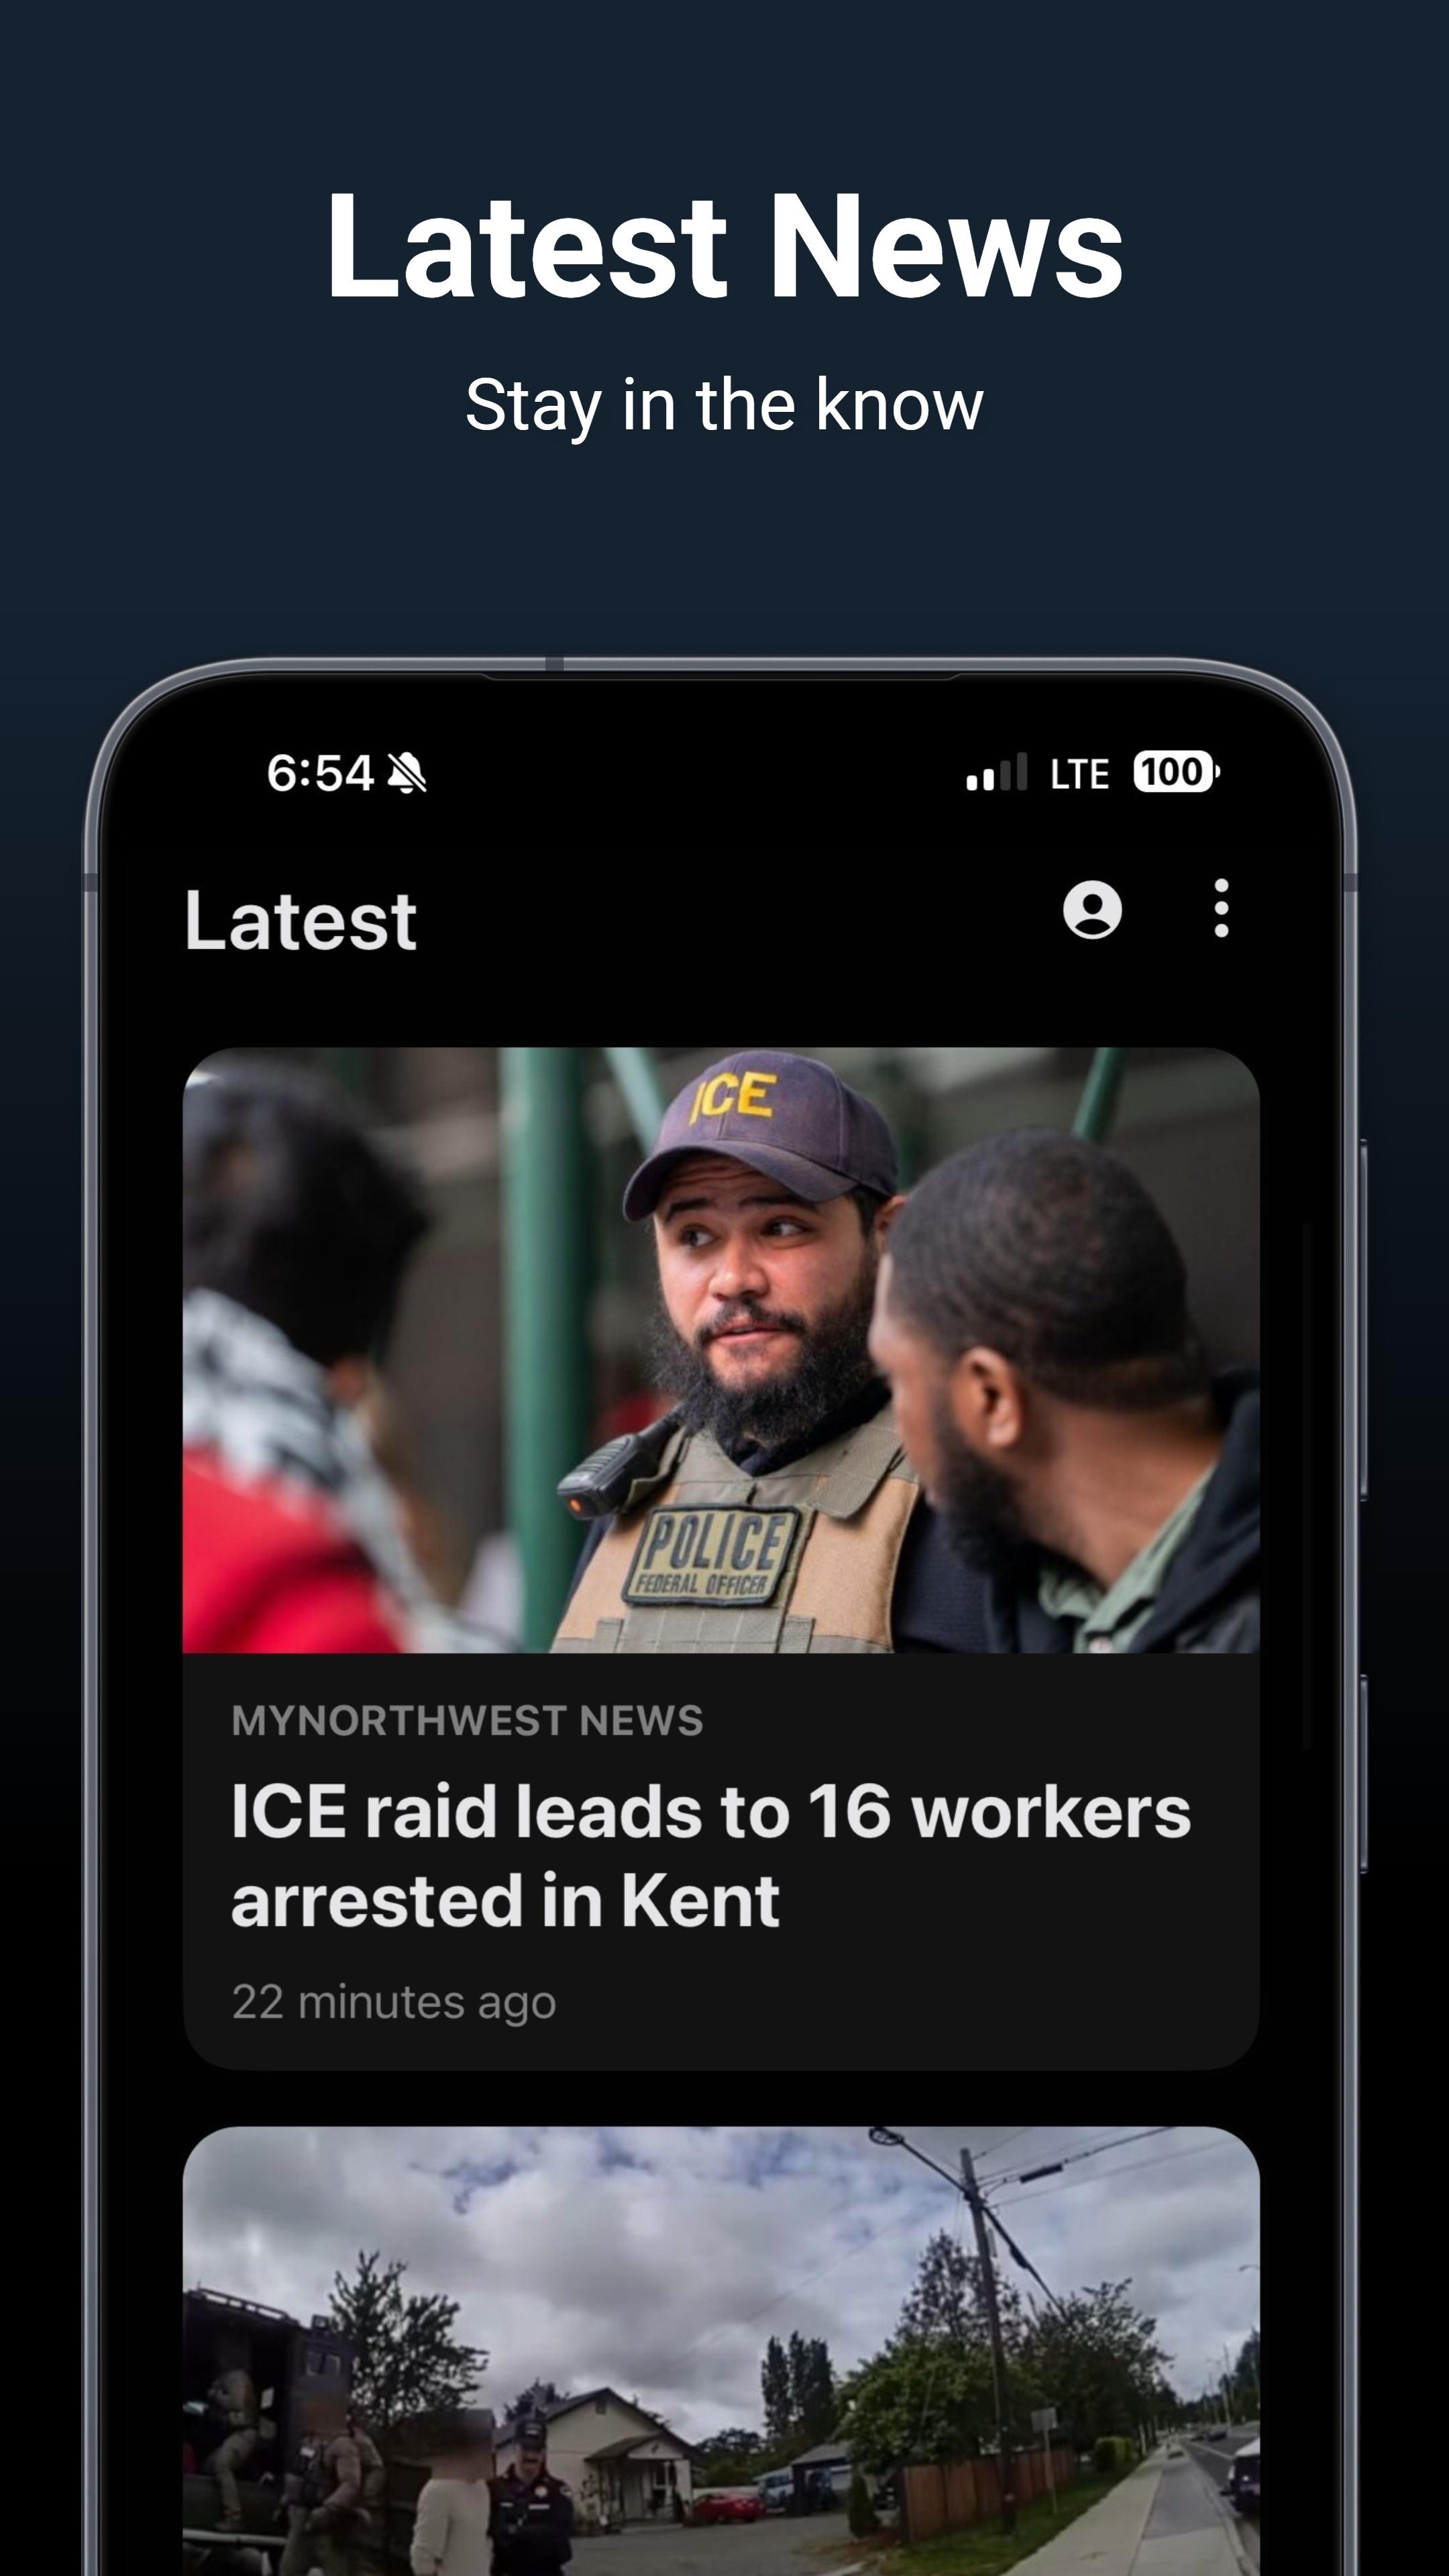This screenshot has height=2576, width=1449.
Task: Tap the Latest News banner title
Action: (x=724, y=246)
